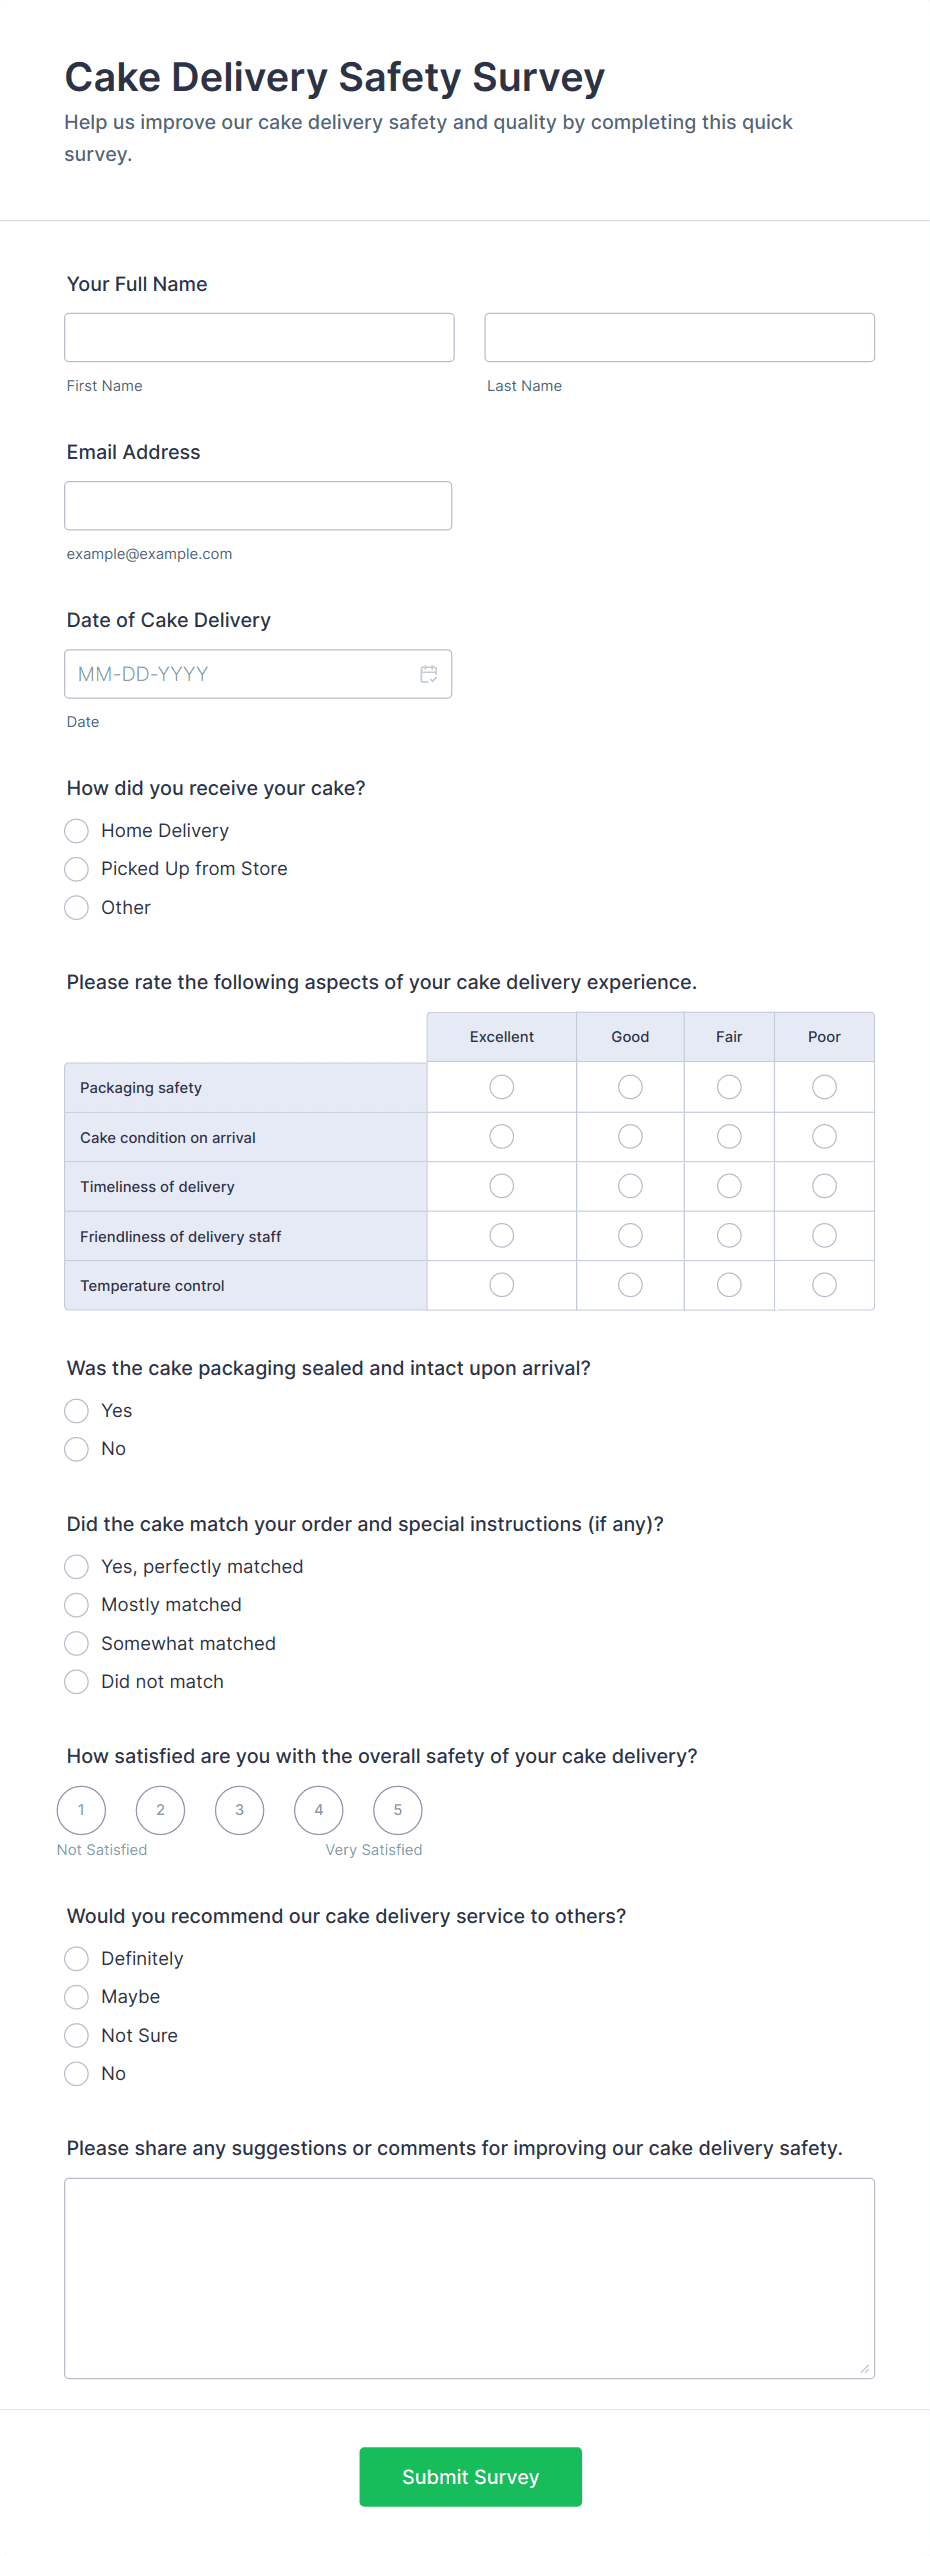Choose Not Sure recommendation option
930x2556 pixels.
77,2036
